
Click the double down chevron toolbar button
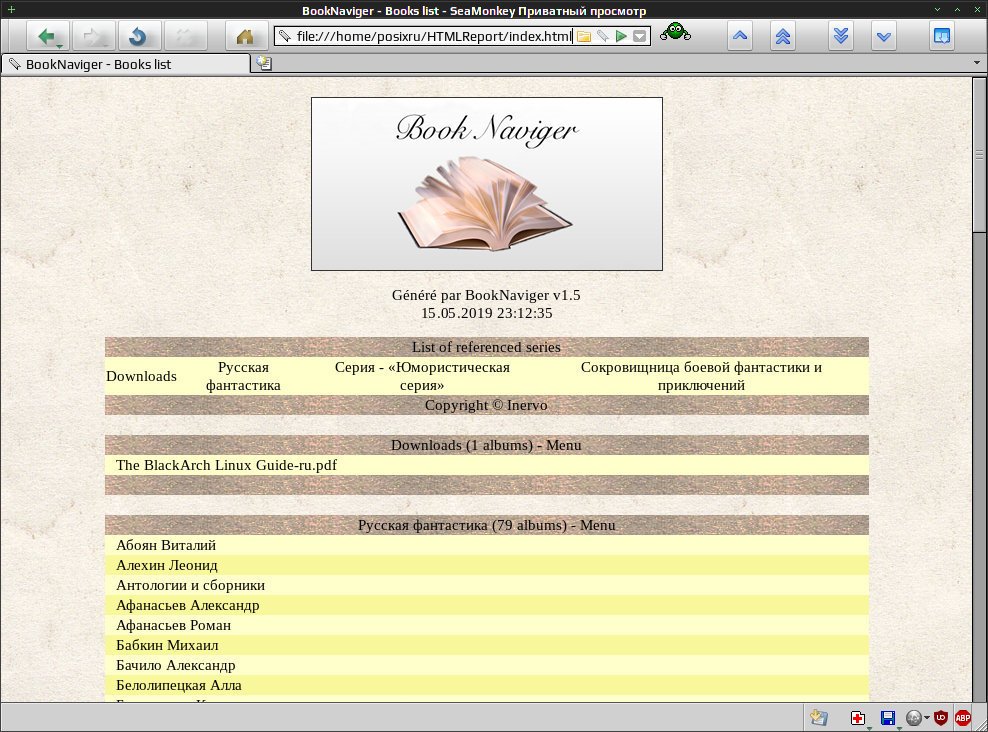click(841, 36)
